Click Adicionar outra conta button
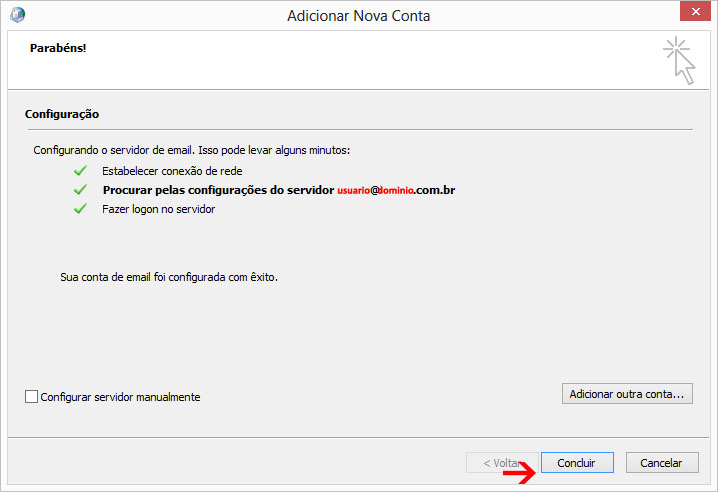The width and height of the screenshot is (718, 492). 627,394
